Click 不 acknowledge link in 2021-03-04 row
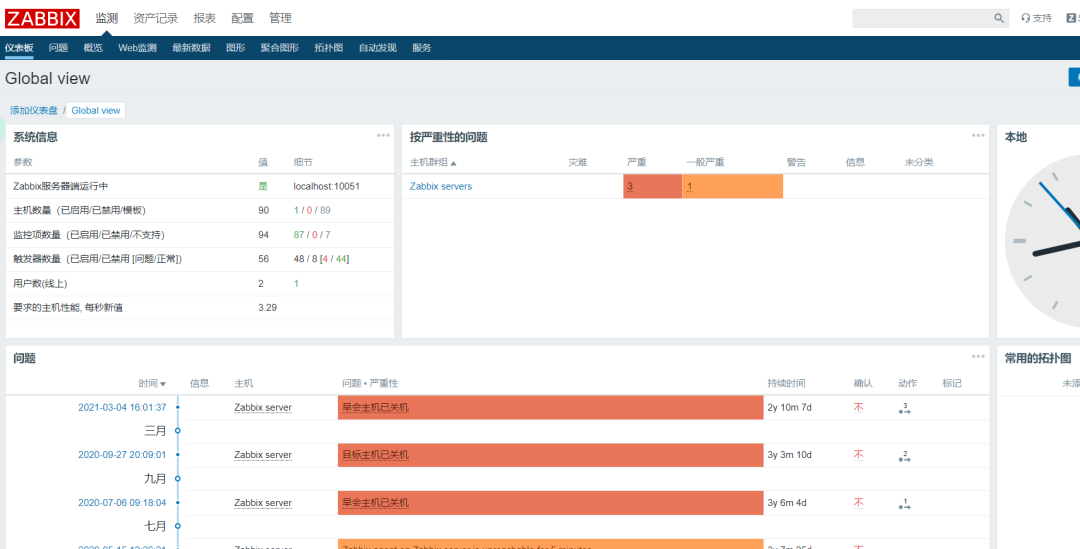 point(858,407)
